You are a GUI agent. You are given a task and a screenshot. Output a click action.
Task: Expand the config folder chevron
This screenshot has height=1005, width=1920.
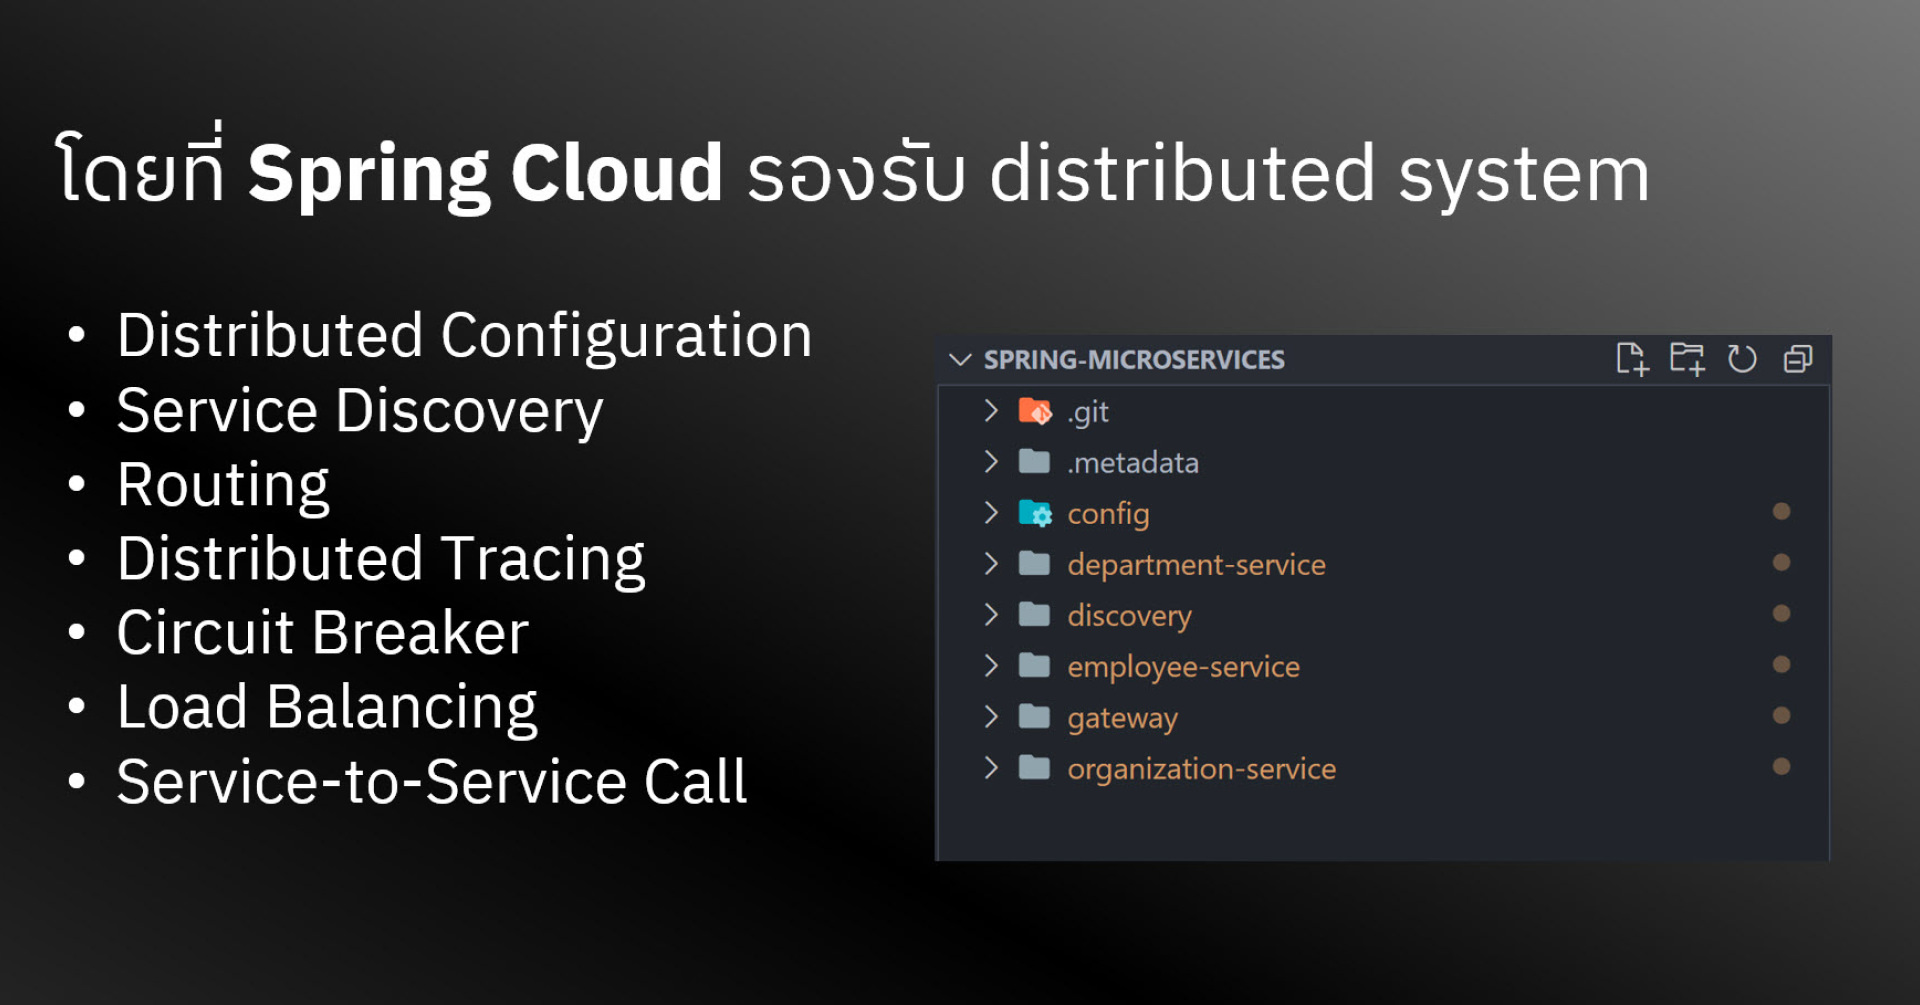[991, 512]
